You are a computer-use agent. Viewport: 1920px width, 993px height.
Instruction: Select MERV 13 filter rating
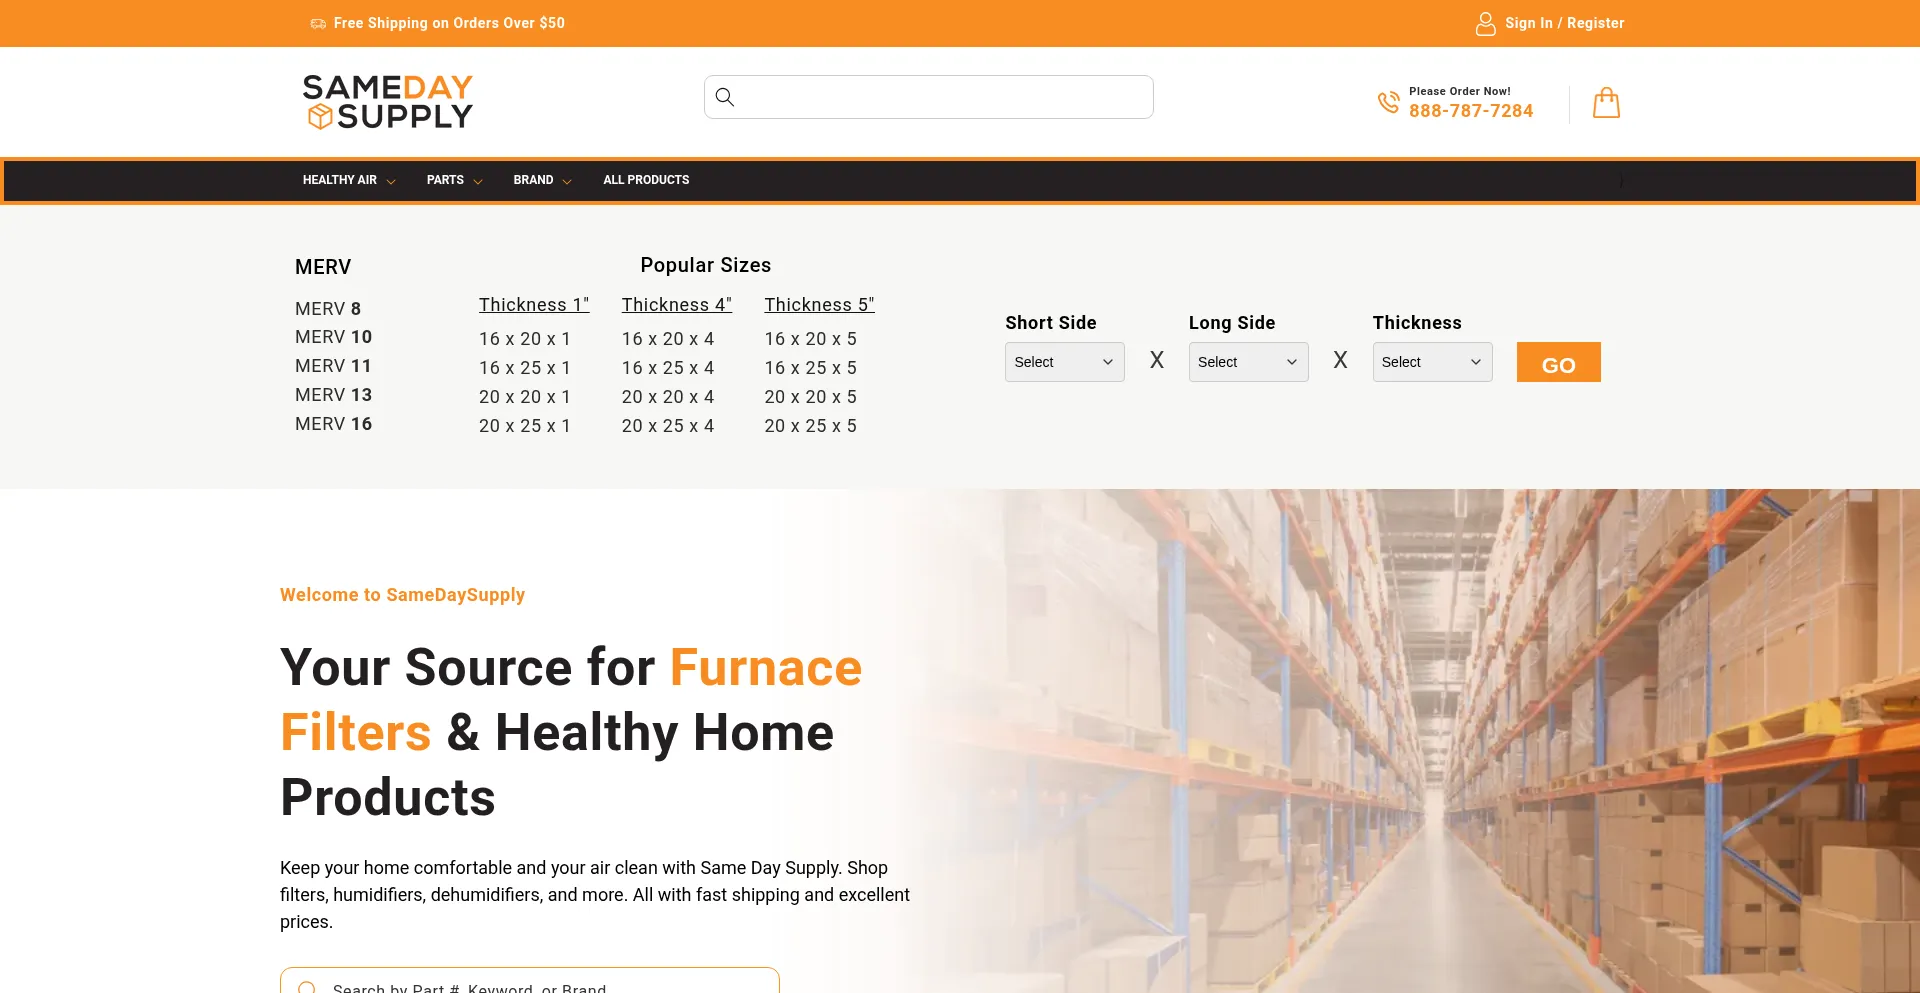tap(333, 395)
